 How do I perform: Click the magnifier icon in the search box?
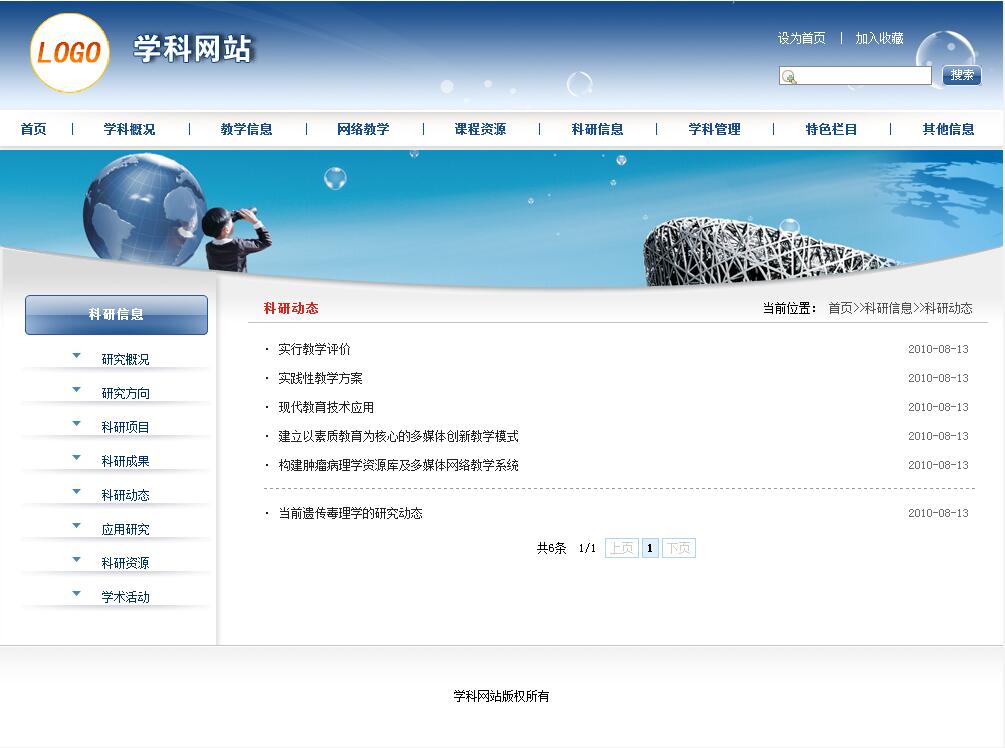click(790, 77)
